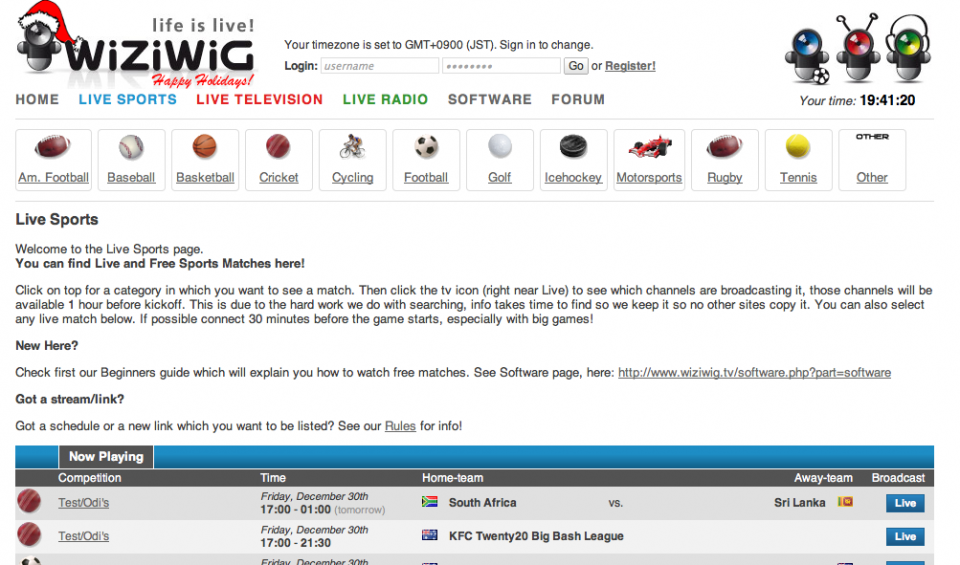Open the American Football category icon

[53, 147]
